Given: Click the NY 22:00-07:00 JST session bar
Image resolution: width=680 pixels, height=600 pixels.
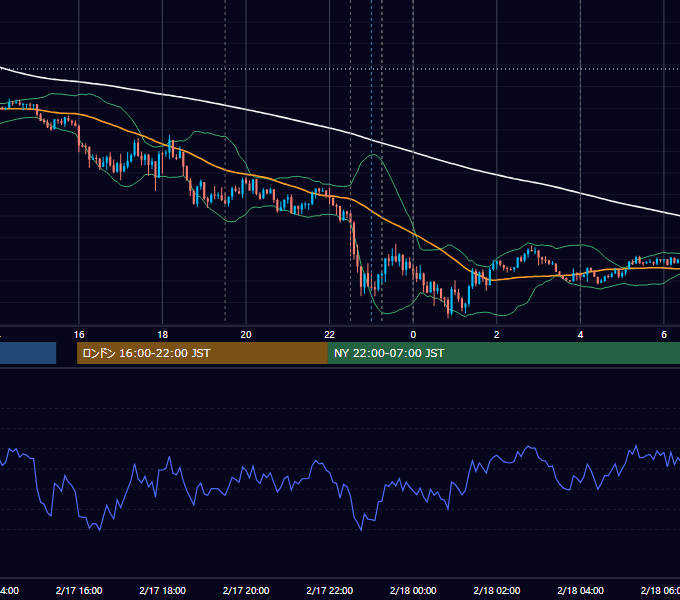Looking at the screenshot, I should click(x=503, y=353).
